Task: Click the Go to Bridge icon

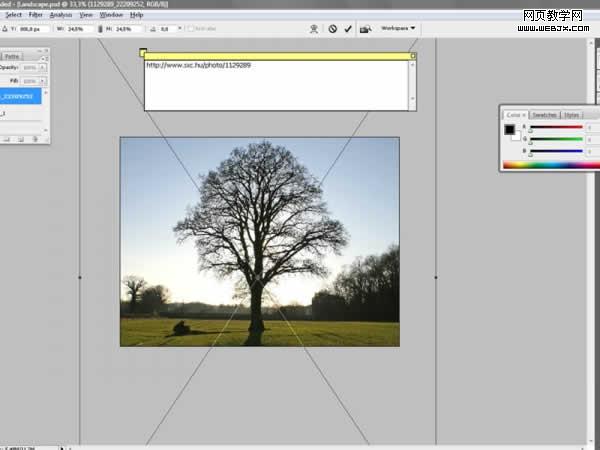Action: 365,29
